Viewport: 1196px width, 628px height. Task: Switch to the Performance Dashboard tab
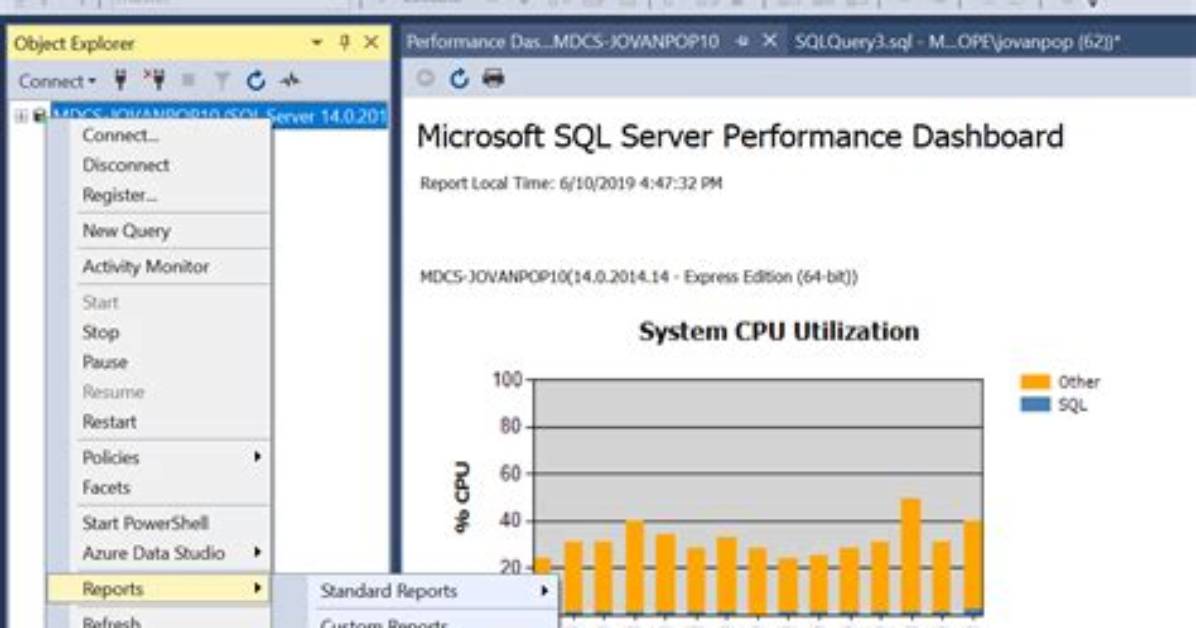[562, 41]
